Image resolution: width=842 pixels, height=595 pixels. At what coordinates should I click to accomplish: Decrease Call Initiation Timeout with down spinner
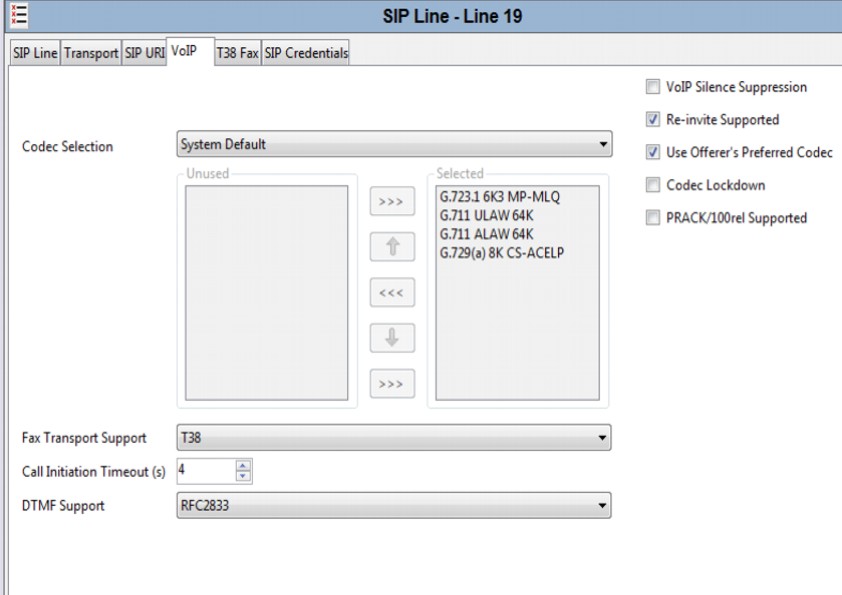pyautogui.click(x=243, y=476)
